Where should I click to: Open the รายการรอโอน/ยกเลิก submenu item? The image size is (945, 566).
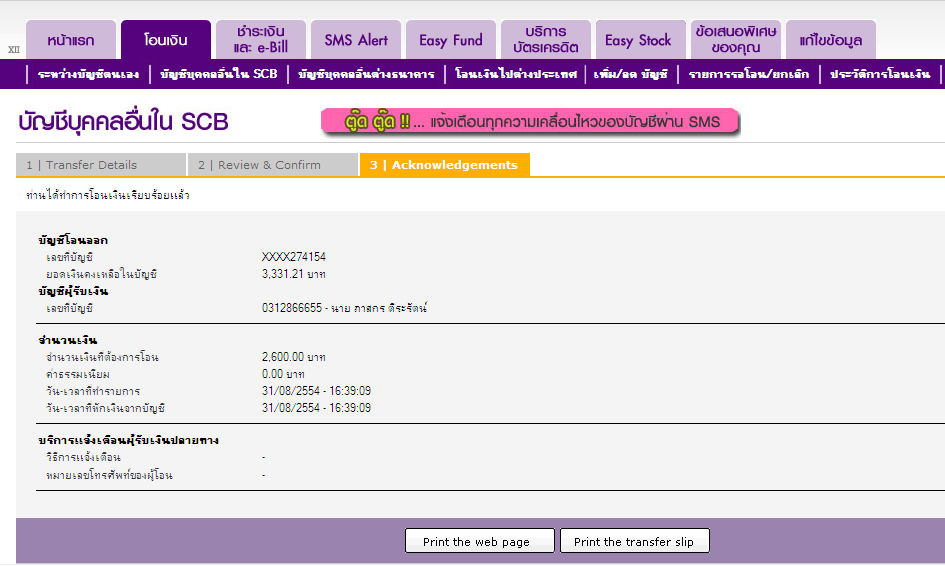pos(749,74)
